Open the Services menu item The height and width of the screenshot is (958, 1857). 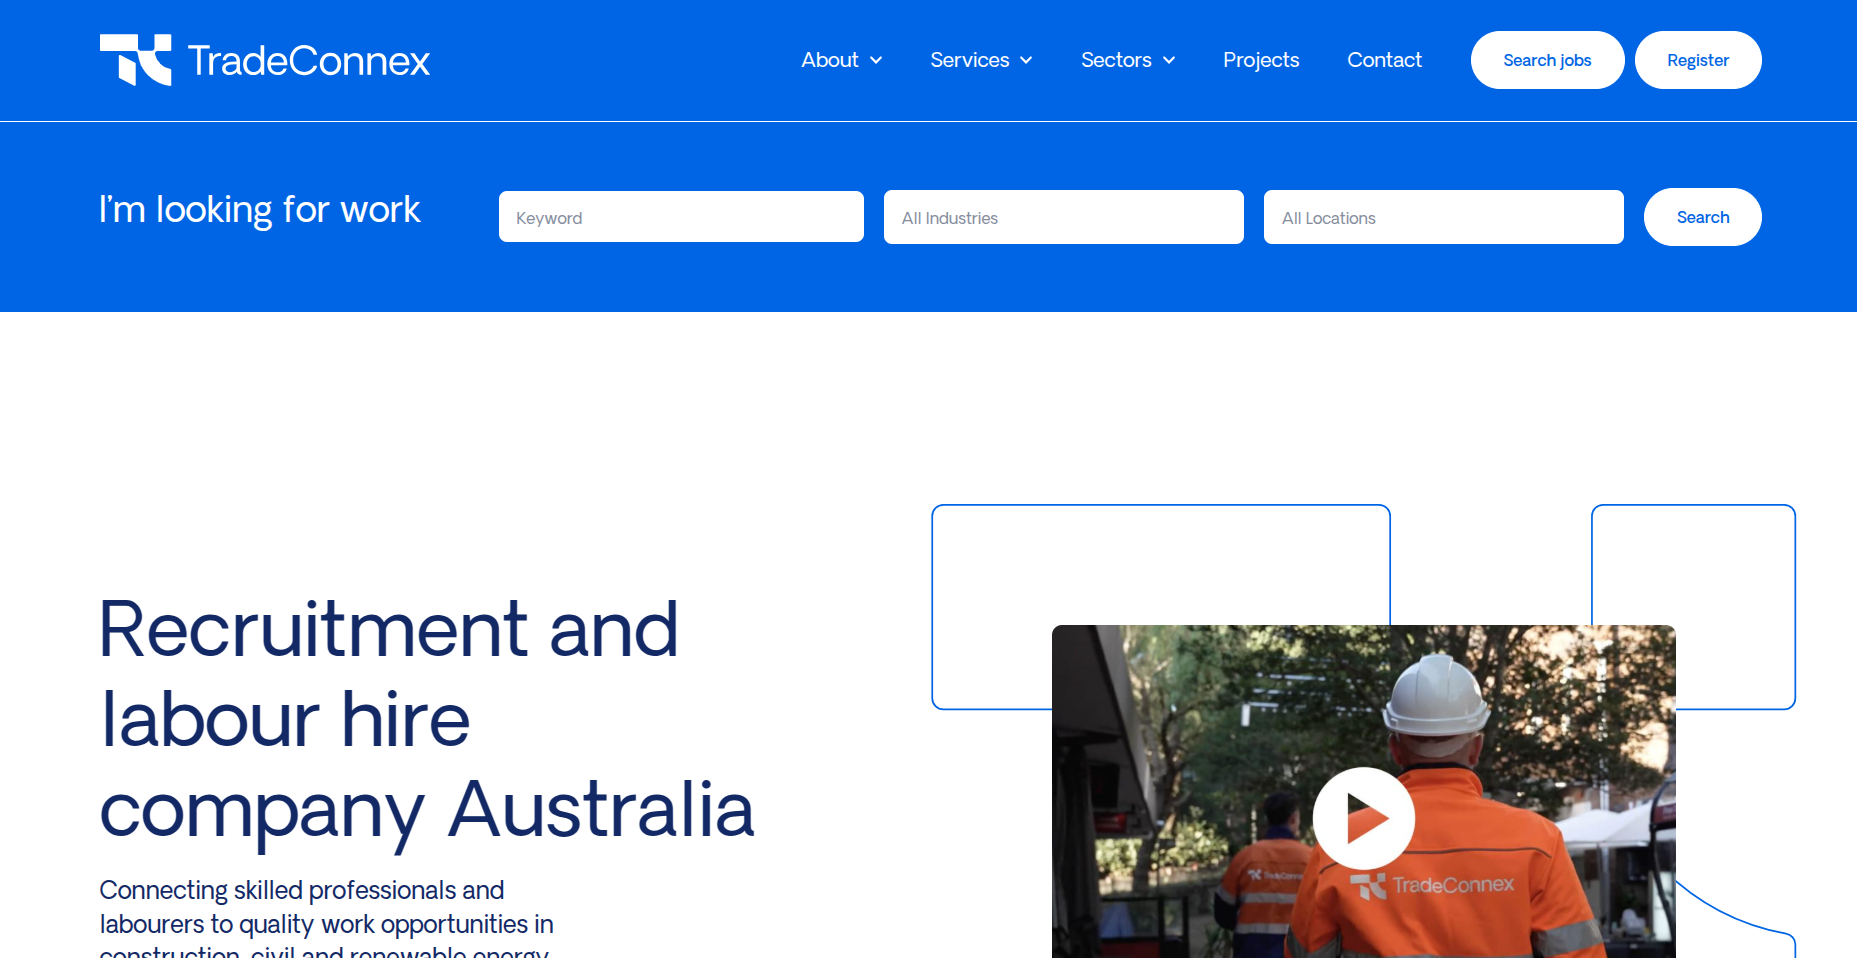969,60
